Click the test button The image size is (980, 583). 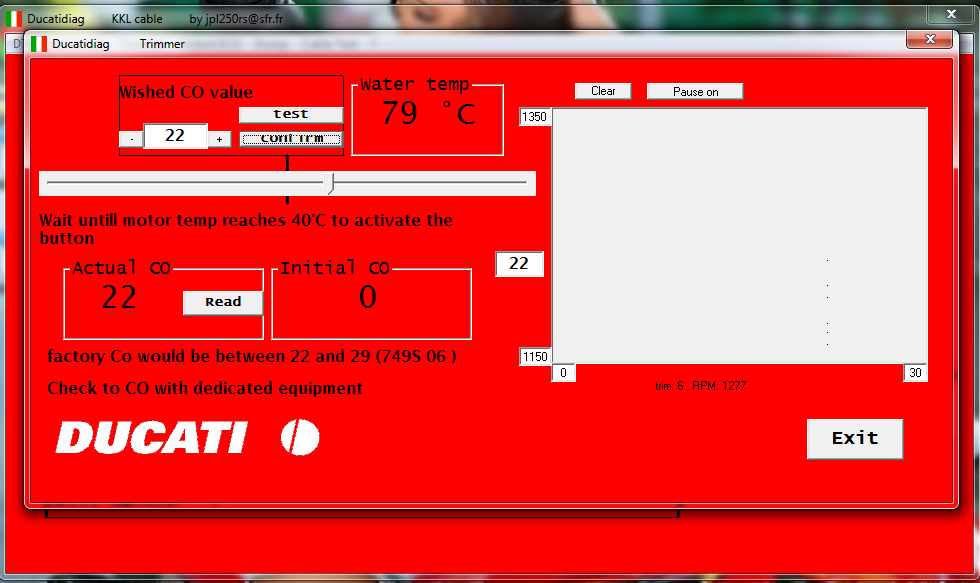[291, 114]
